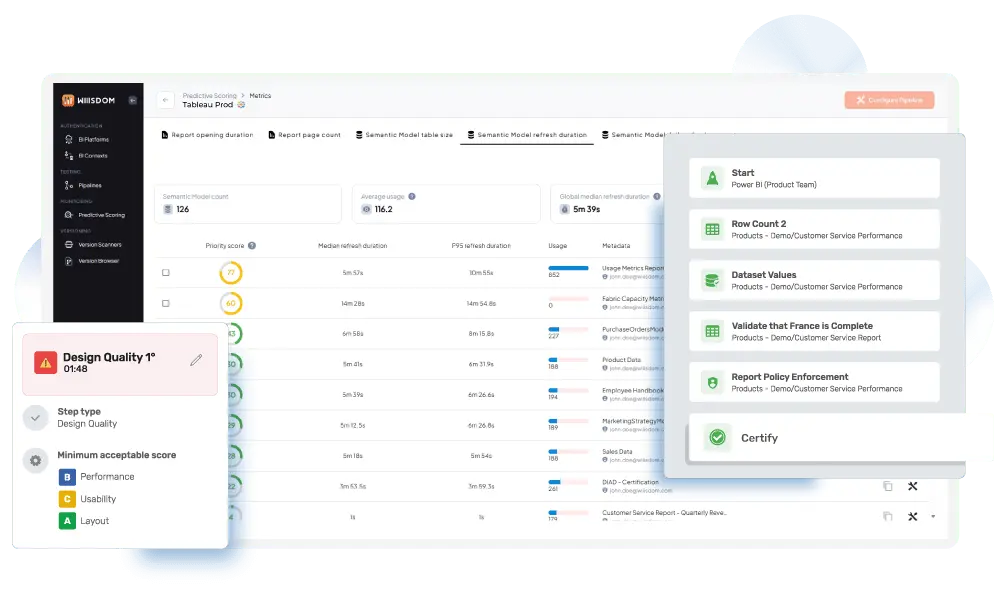Click the tools icon in Customer Service Report row
The image size is (1000, 595).
912,516
